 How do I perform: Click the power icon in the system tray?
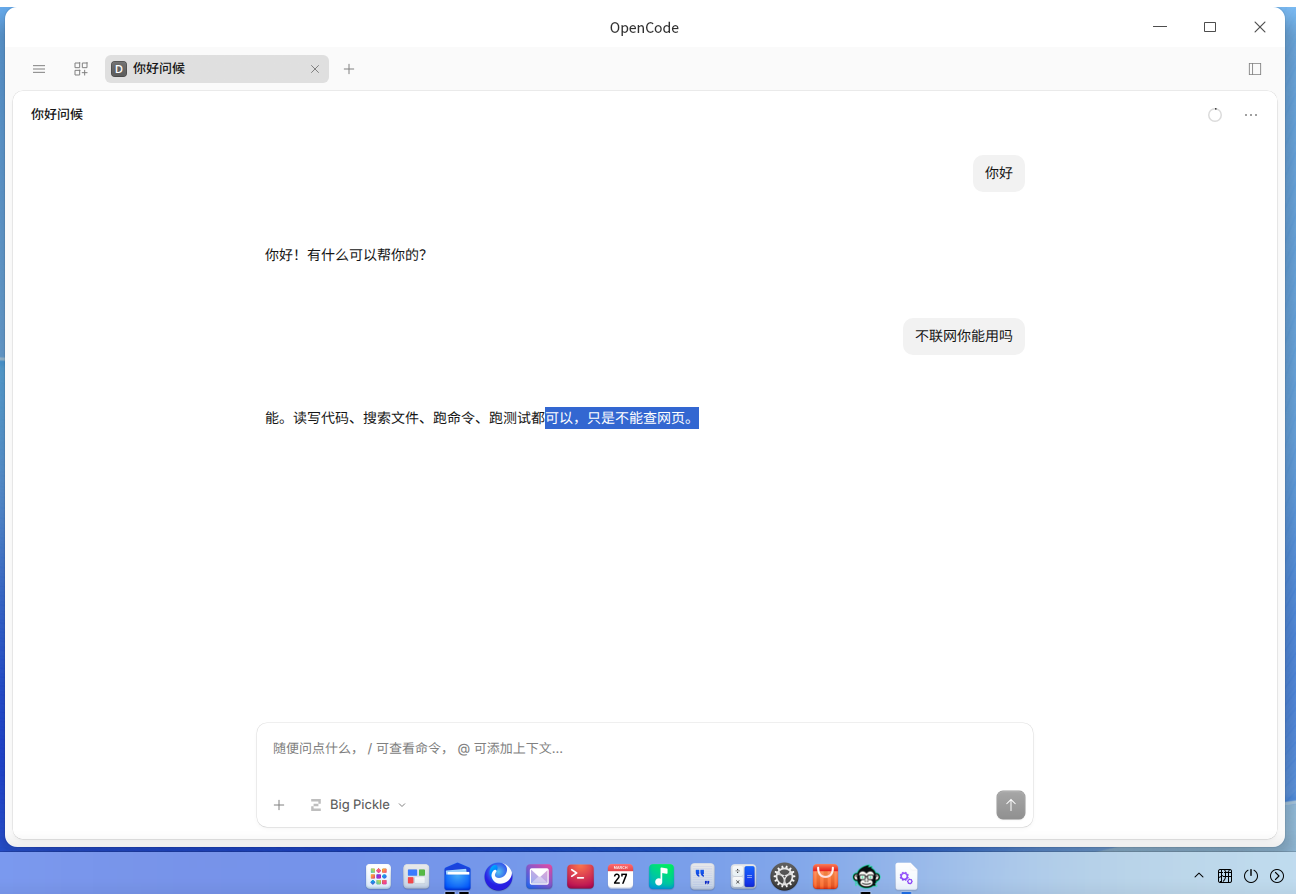[1251, 876]
